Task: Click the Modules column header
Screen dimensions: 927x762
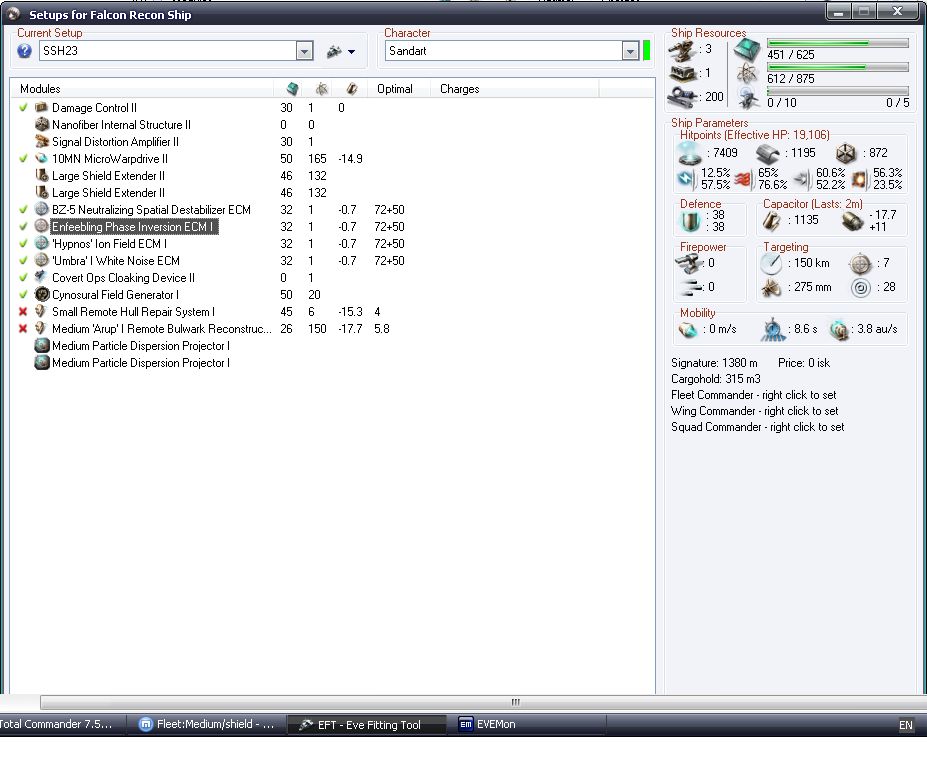Action: click(142, 89)
